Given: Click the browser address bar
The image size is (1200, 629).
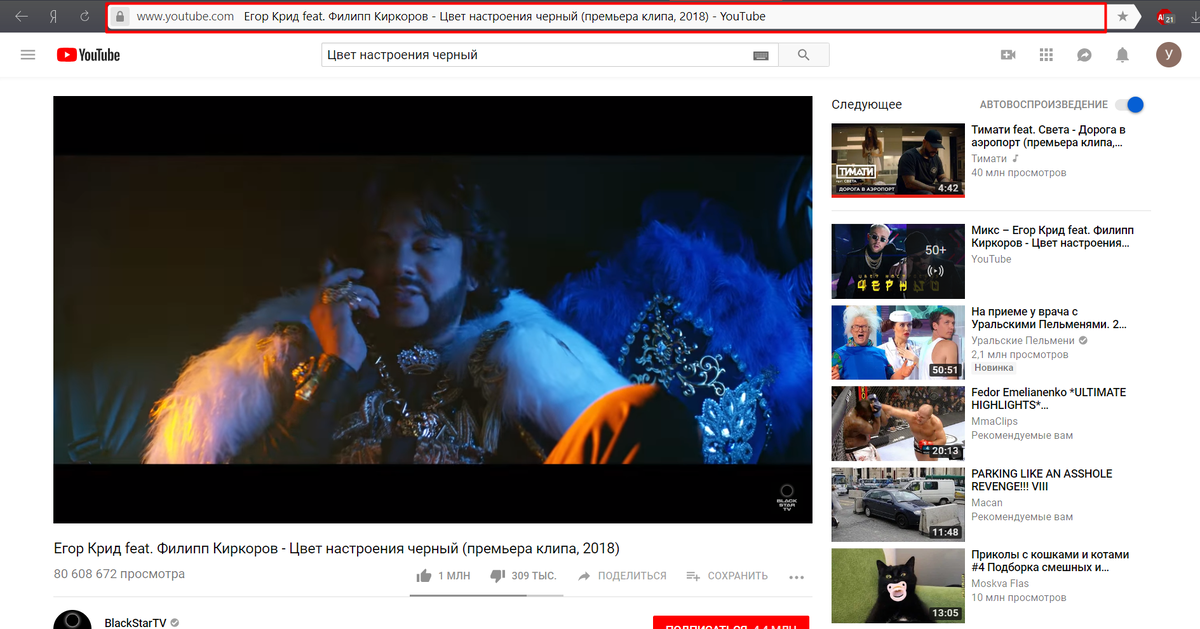Looking at the screenshot, I should click(x=606, y=17).
